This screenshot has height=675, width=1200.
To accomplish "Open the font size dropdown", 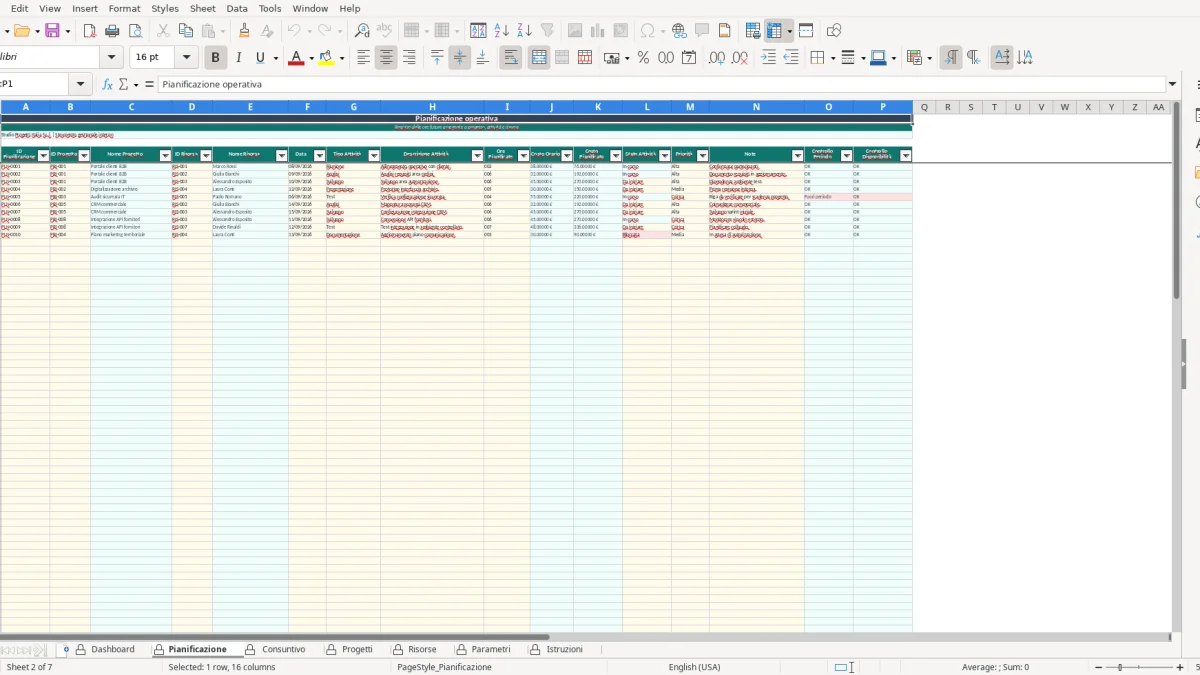I will click(188, 58).
